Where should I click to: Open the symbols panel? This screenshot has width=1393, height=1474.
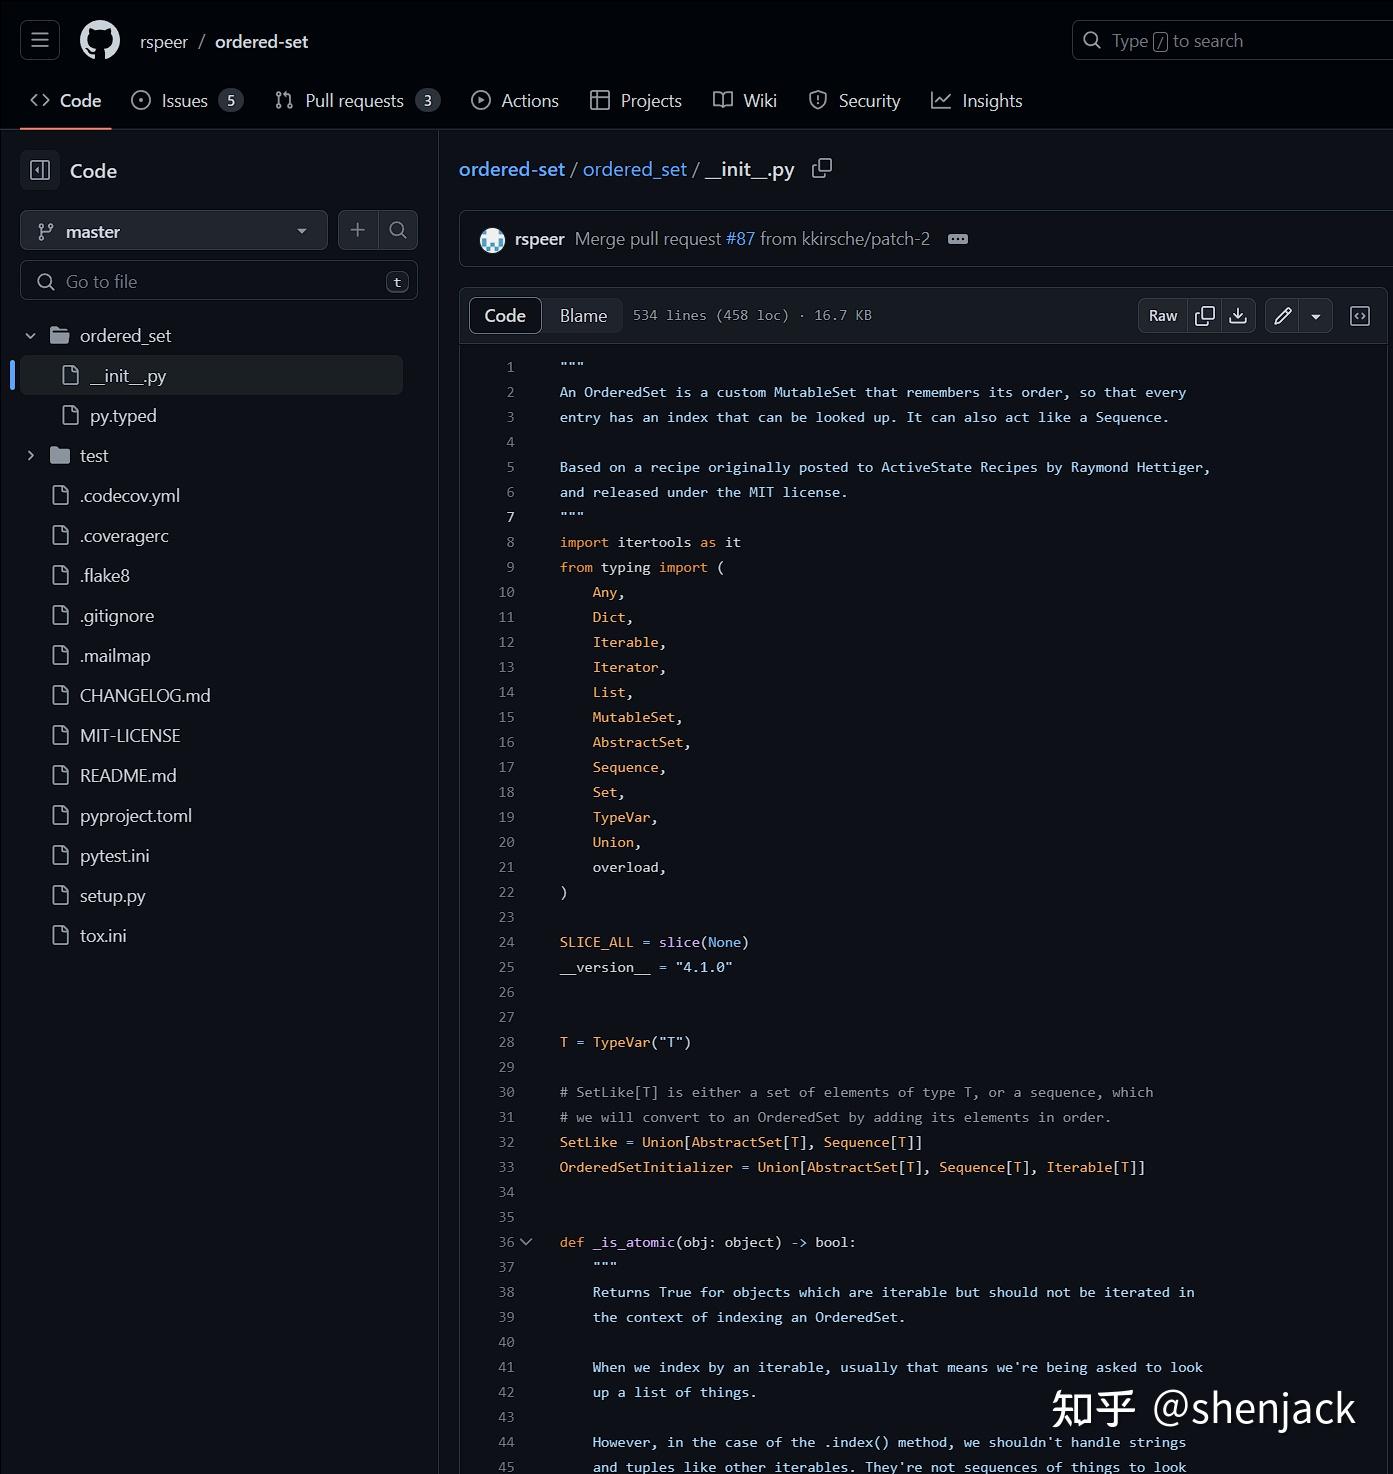pos(1360,316)
